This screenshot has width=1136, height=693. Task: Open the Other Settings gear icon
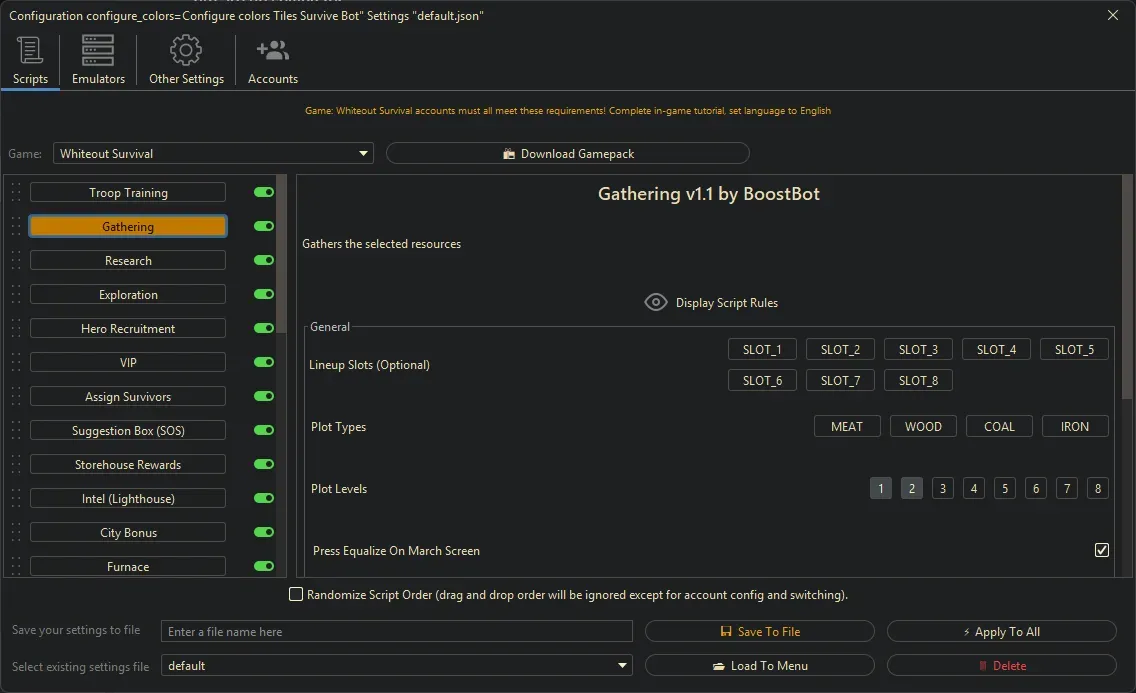(x=186, y=50)
